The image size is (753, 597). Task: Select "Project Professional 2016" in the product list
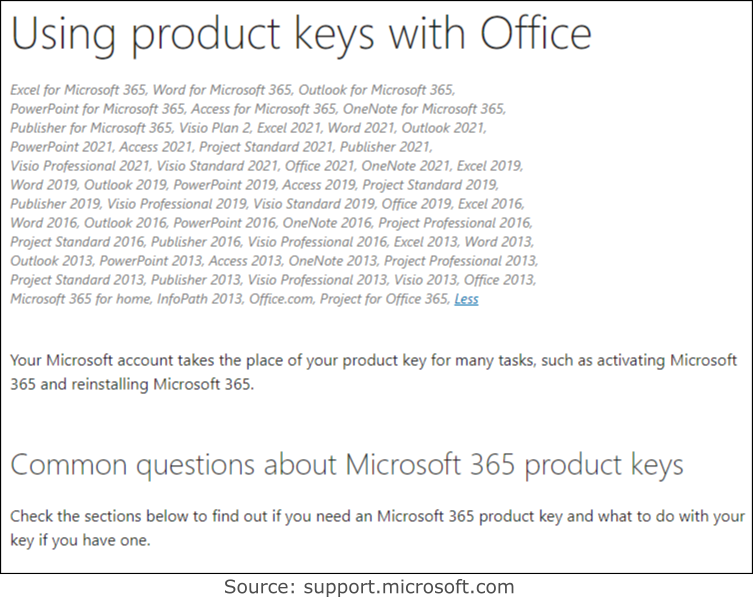(454, 223)
